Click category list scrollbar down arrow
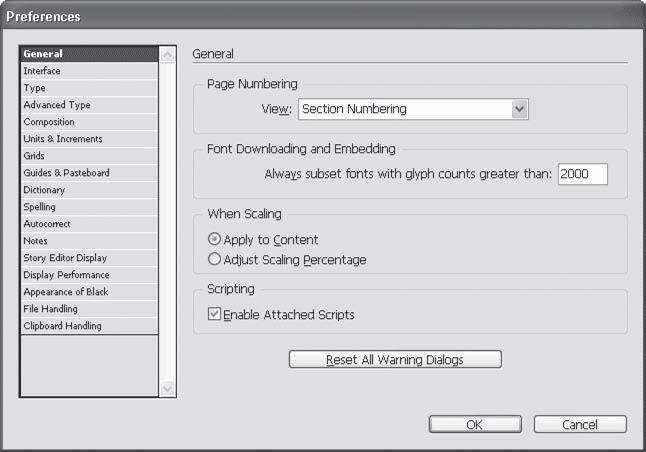Viewport: 646px width, 452px height. 167,388
